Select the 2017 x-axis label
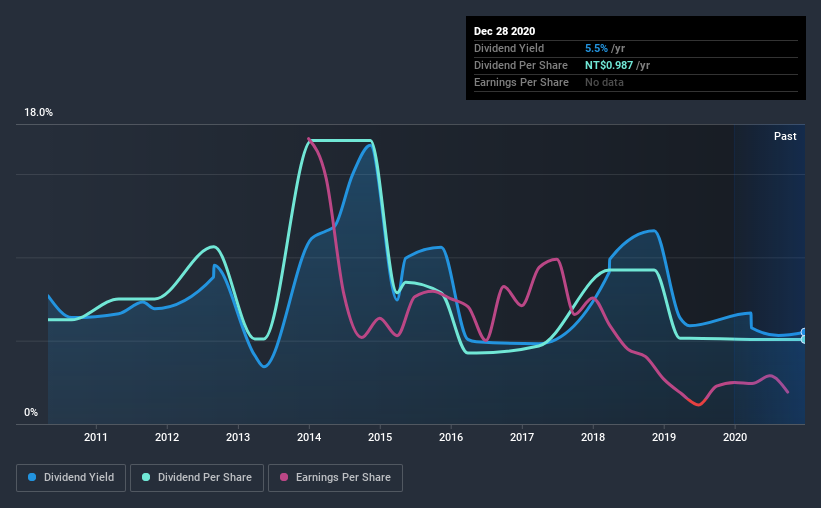This screenshot has height=508, width=821. pyautogui.click(x=522, y=437)
